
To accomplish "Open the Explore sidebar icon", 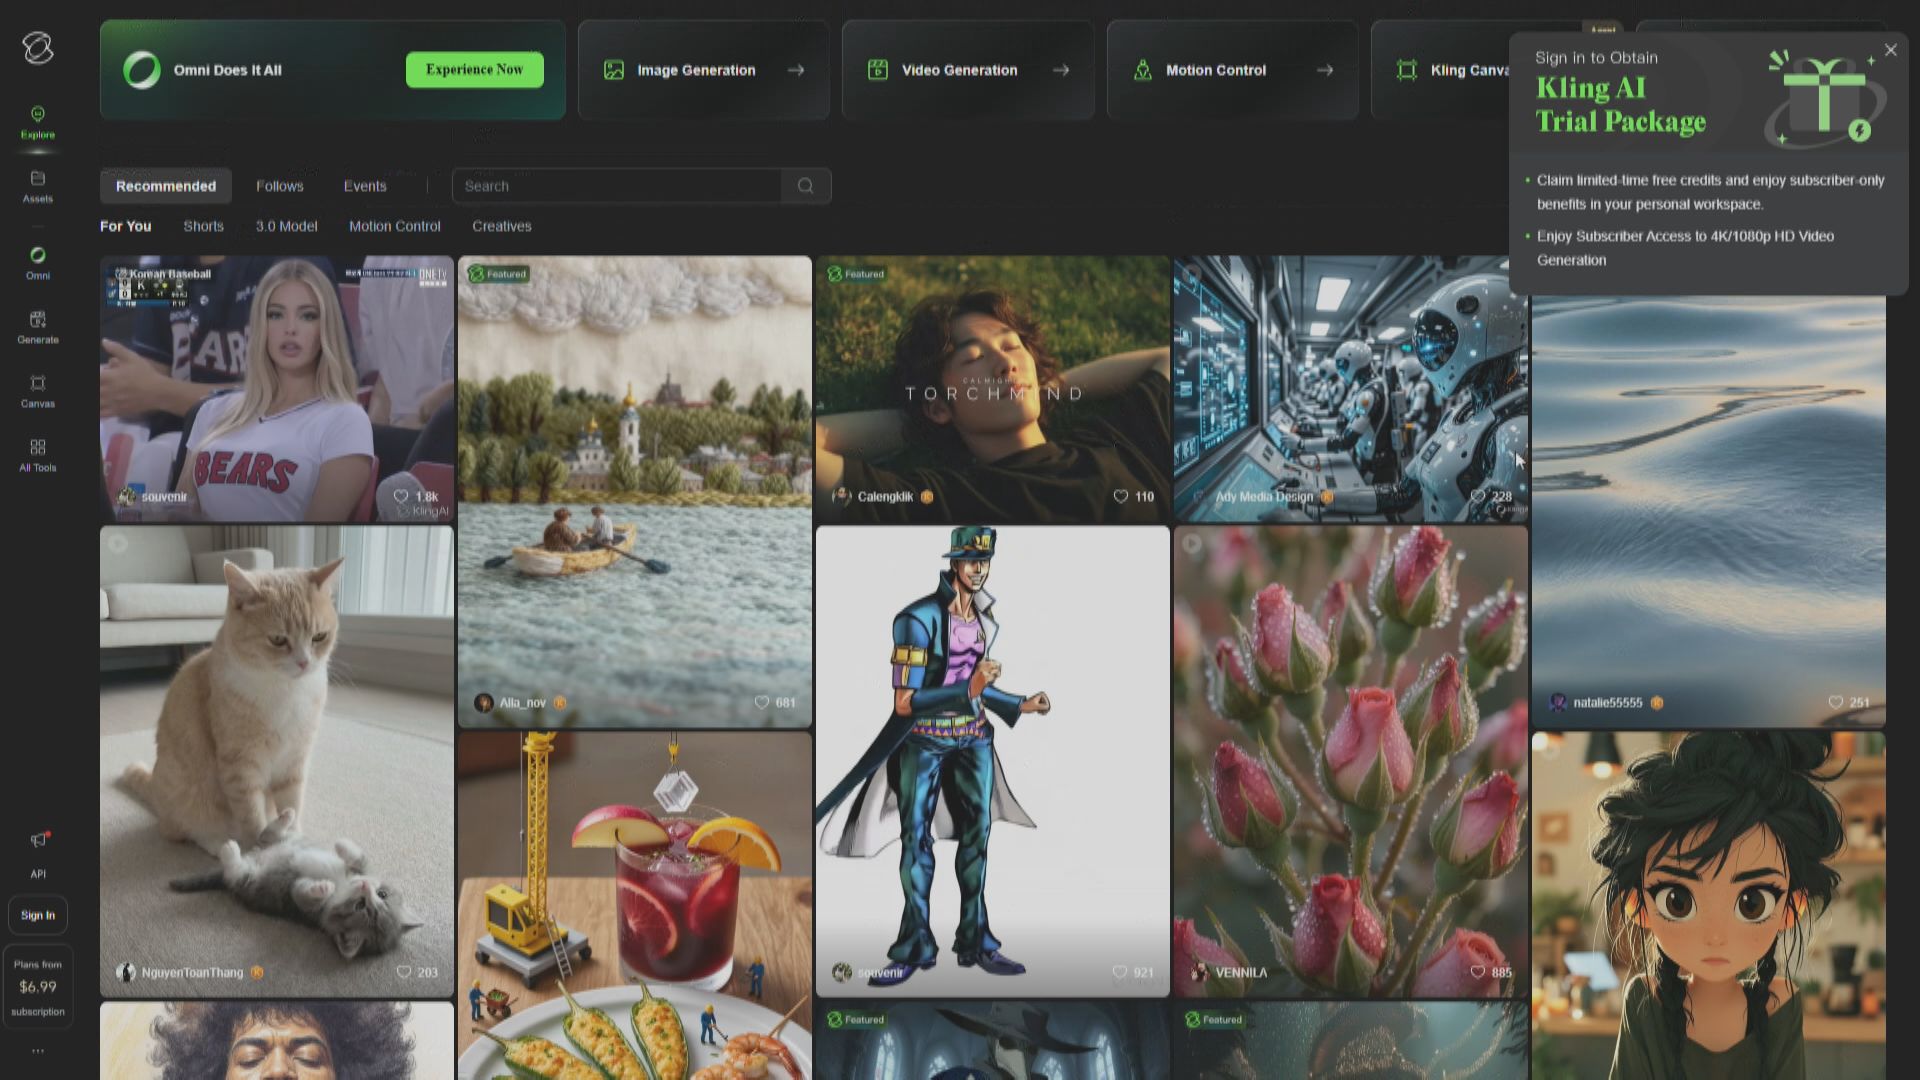I will pyautogui.click(x=38, y=114).
